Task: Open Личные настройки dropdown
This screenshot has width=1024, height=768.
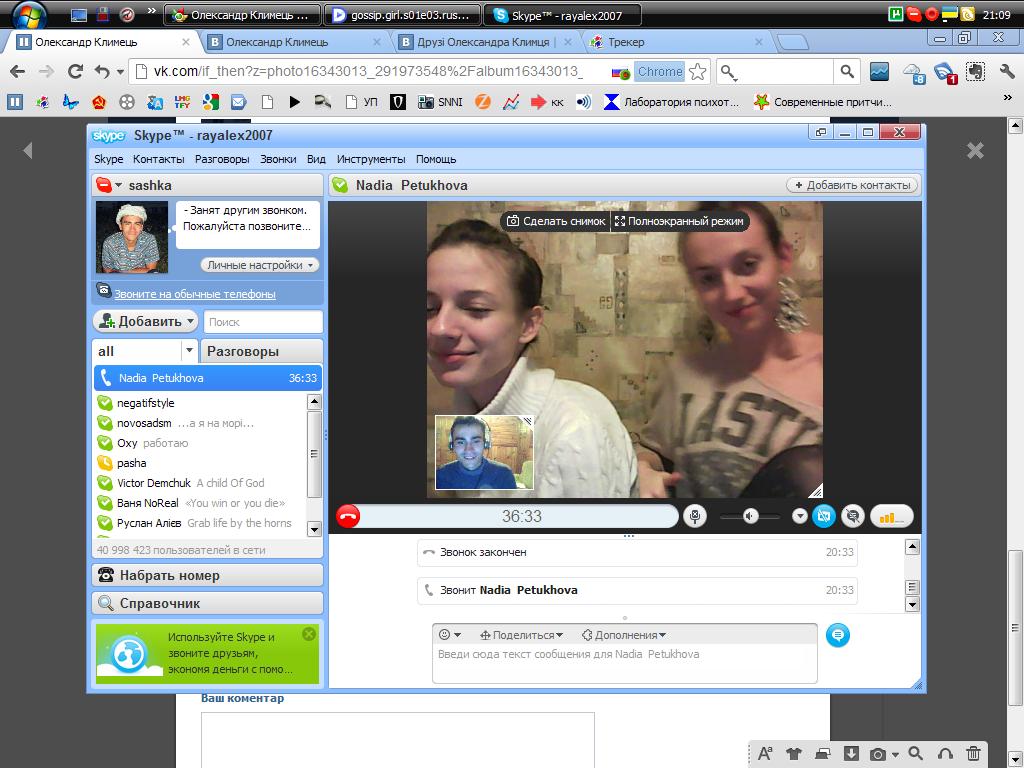Action: tap(260, 264)
